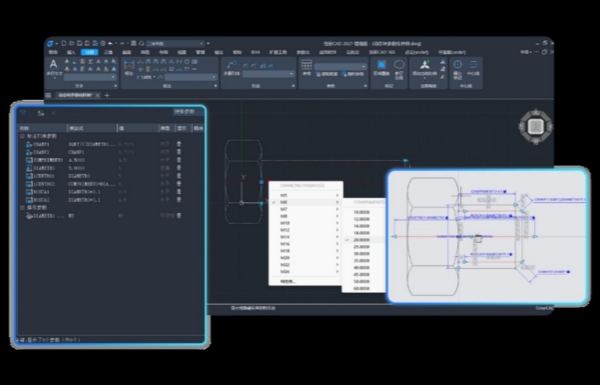Choose M16 in the DIAMETRO context menu
This screenshot has height=385, width=600.
[305, 244]
